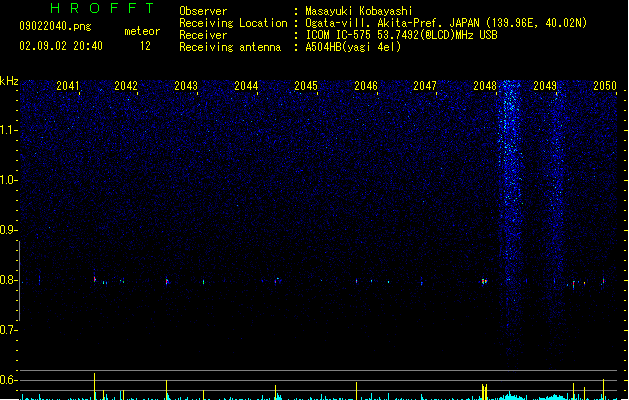Click receiver value ICOM IC-575 53.7492 MHz USB
This screenshot has width=629, height=400.
pos(402,35)
